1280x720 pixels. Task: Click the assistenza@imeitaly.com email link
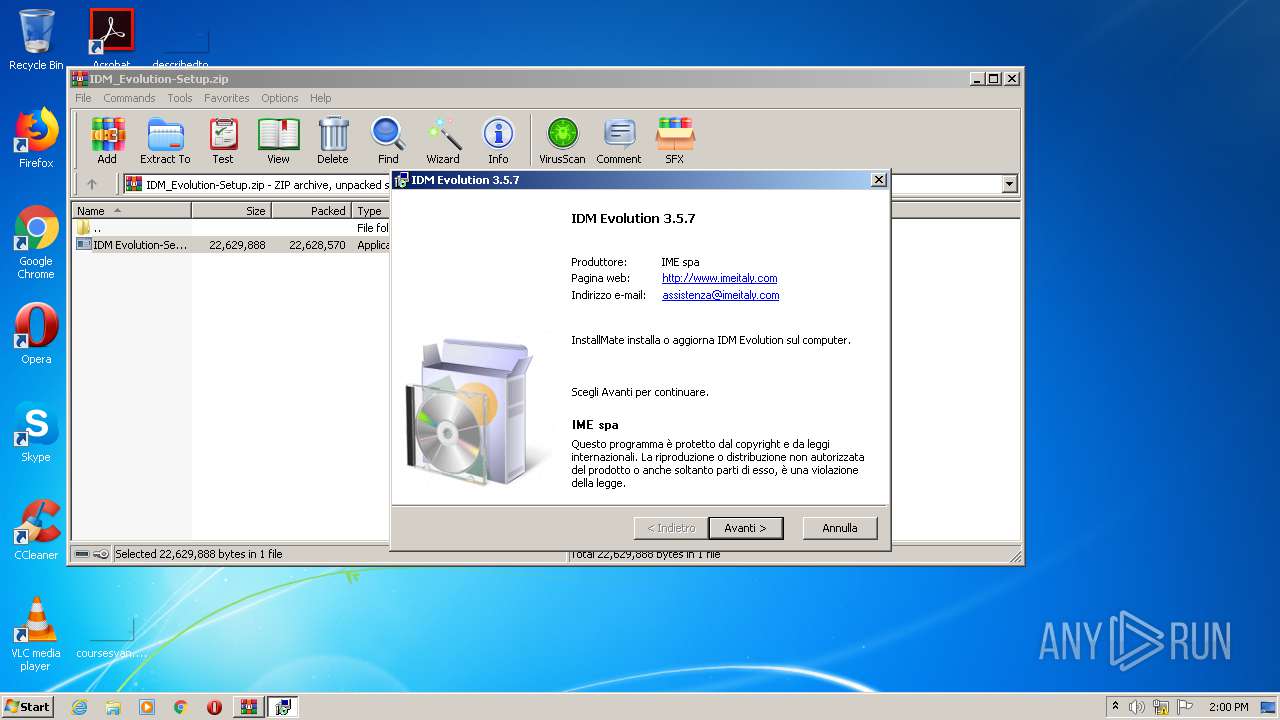tap(720, 296)
